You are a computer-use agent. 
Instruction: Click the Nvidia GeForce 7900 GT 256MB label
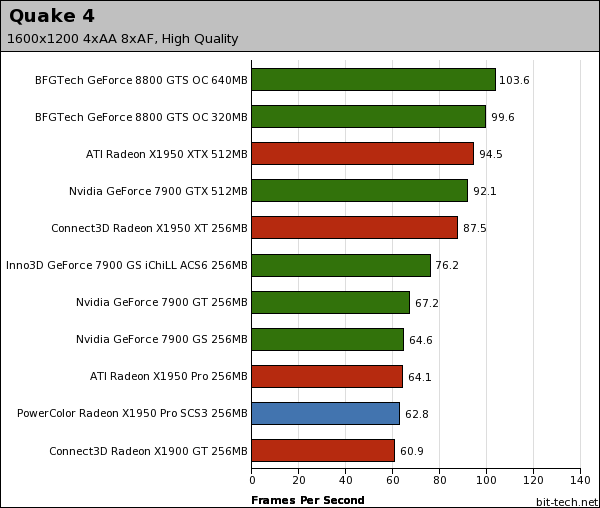coord(162,302)
